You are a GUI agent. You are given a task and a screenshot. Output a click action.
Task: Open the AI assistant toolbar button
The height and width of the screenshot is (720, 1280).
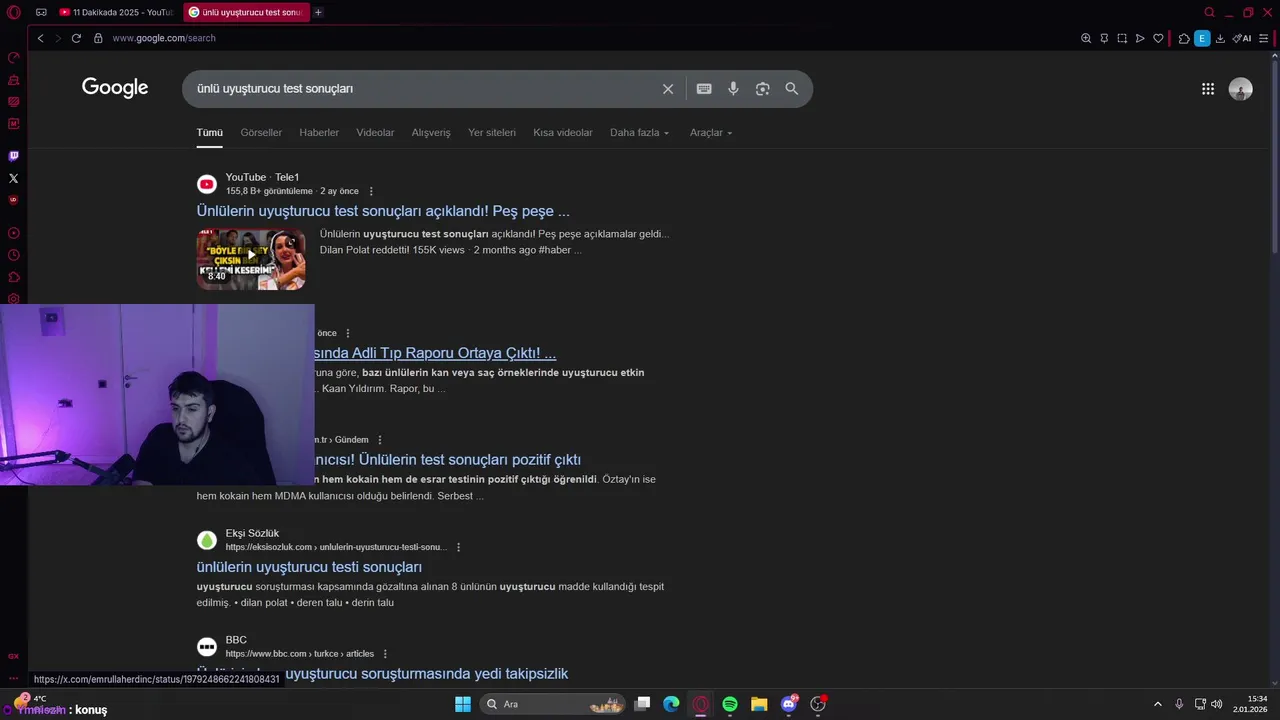point(1242,38)
